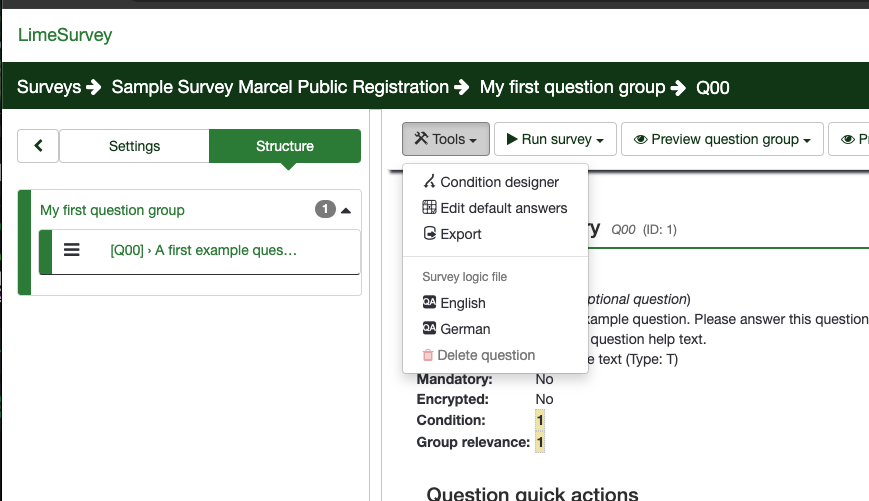The width and height of the screenshot is (869, 501).
Task: Click the hamburger drag handle for Q00
Action: (72, 250)
